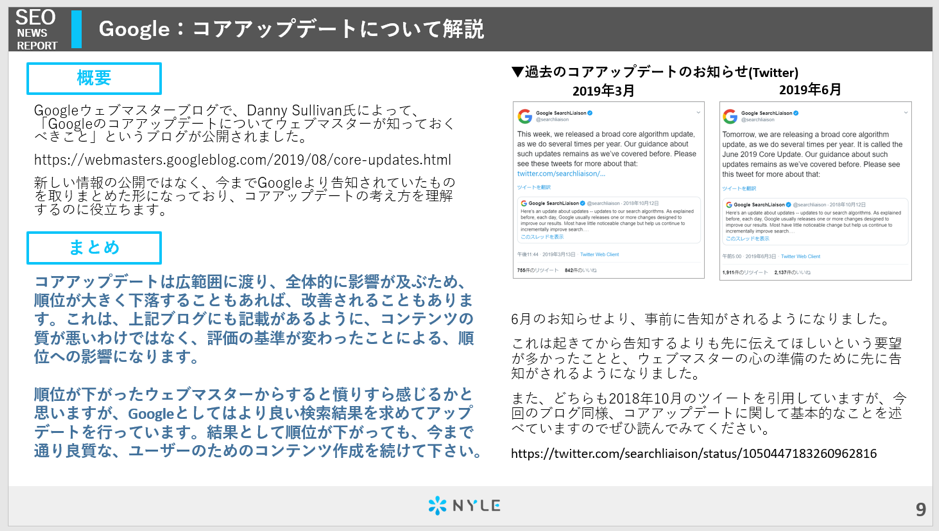Click the dropdown chevron on the March tweet
The image size is (939, 531).
point(698,113)
